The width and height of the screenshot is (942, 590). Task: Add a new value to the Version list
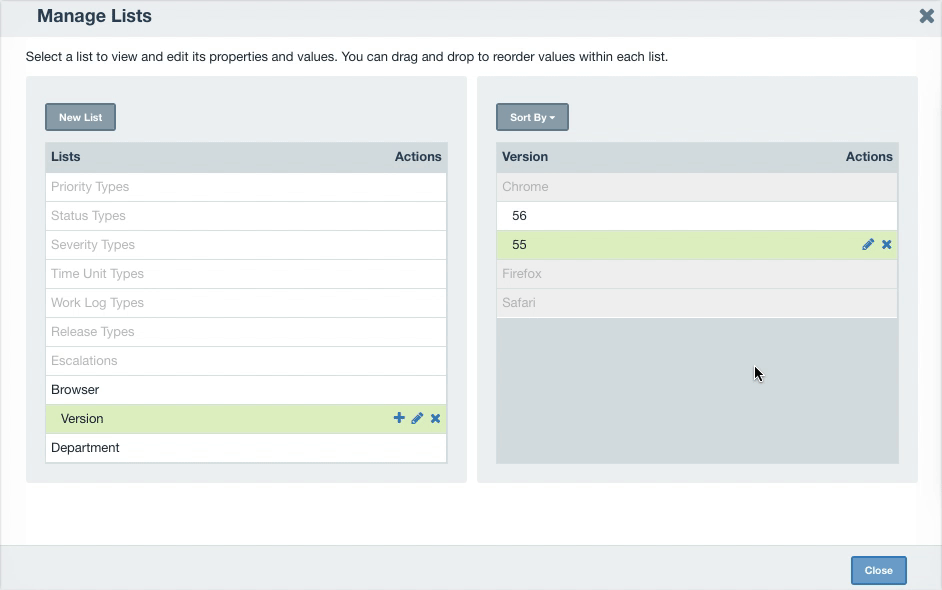tap(399, 419)
